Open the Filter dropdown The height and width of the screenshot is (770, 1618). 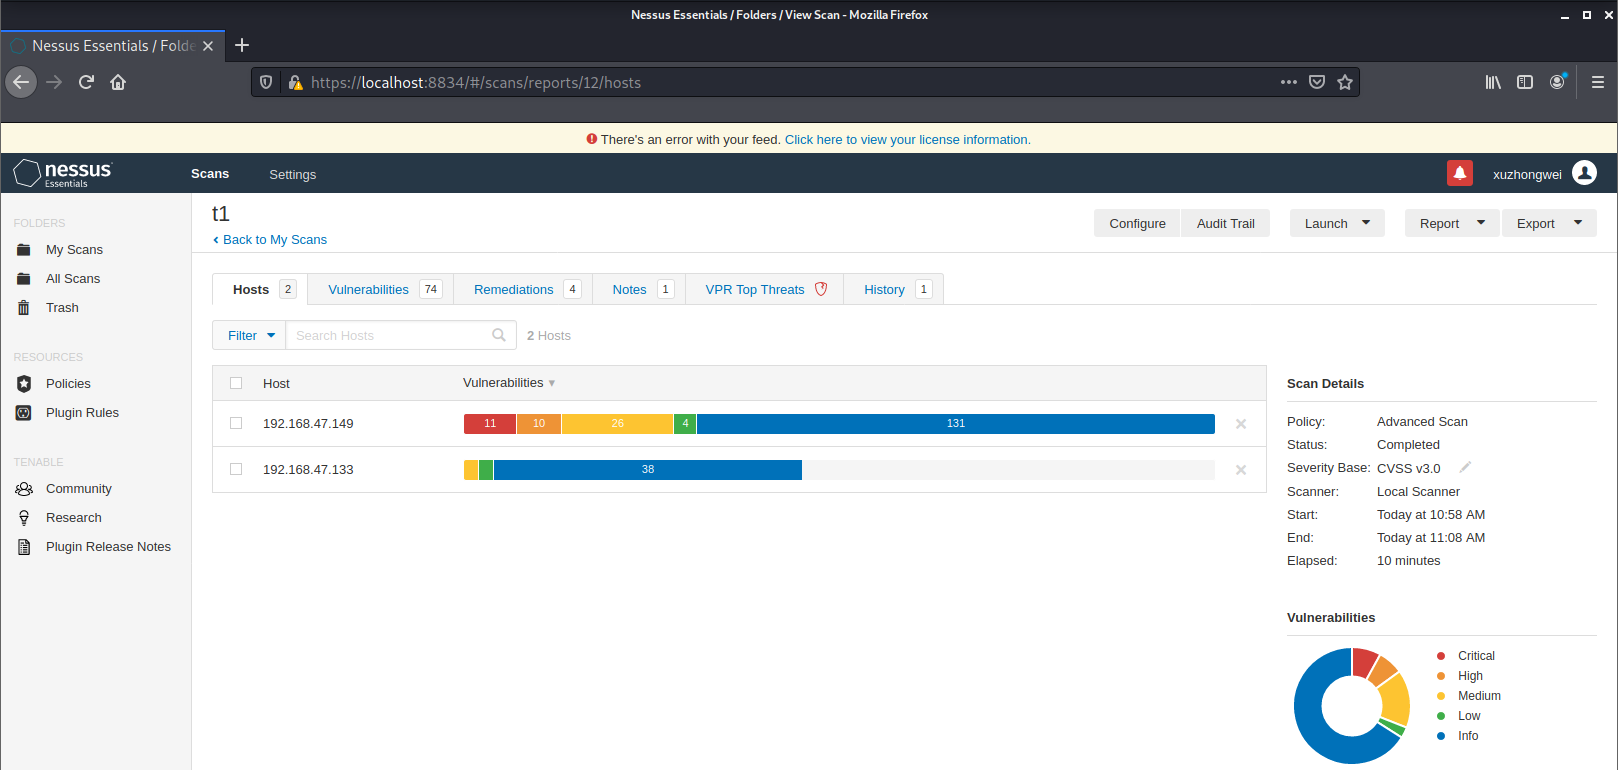tap(249, 335)
